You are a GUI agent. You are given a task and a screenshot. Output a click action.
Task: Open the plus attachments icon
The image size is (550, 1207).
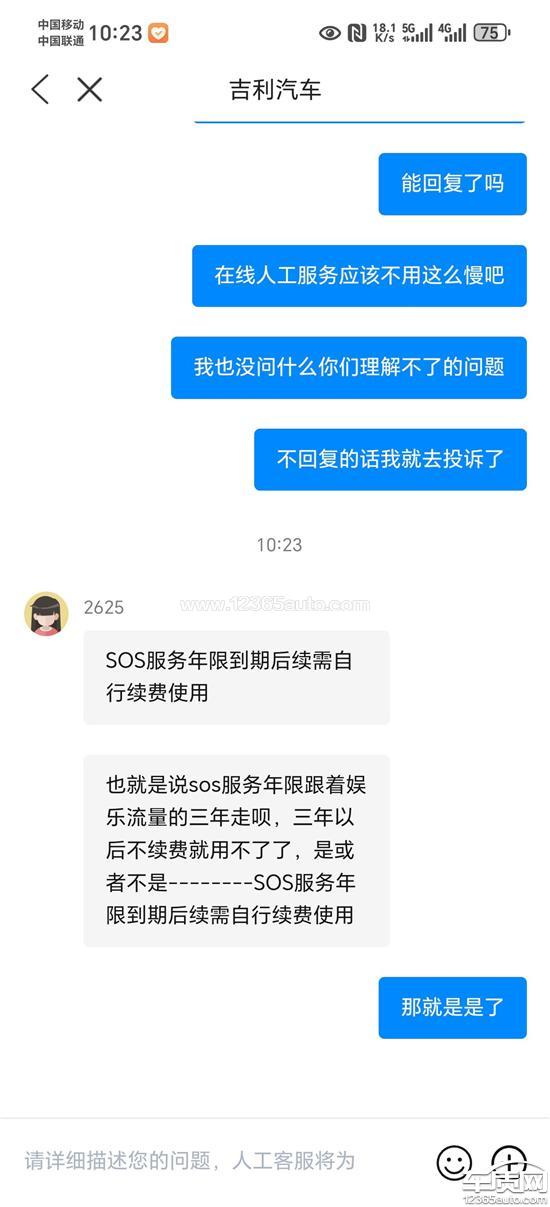point(509,1161)
